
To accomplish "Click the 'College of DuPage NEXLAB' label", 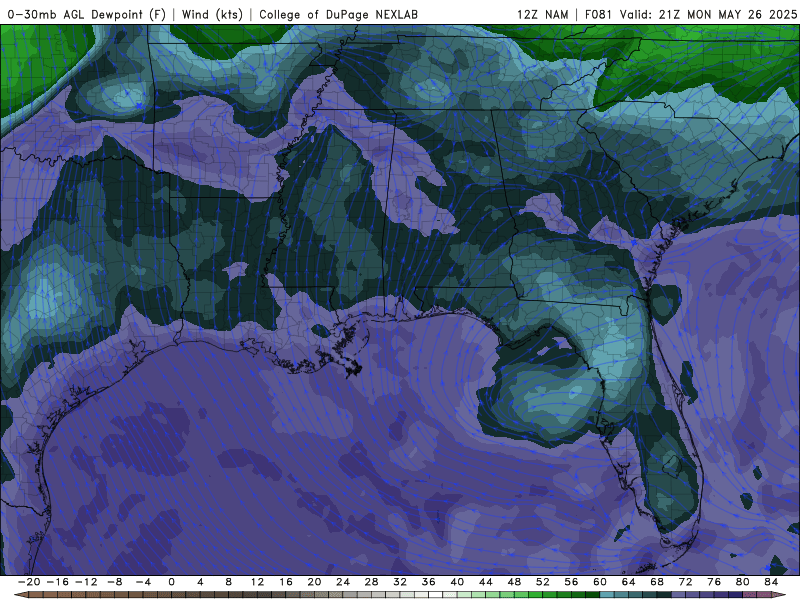I will tap(338, 14).
